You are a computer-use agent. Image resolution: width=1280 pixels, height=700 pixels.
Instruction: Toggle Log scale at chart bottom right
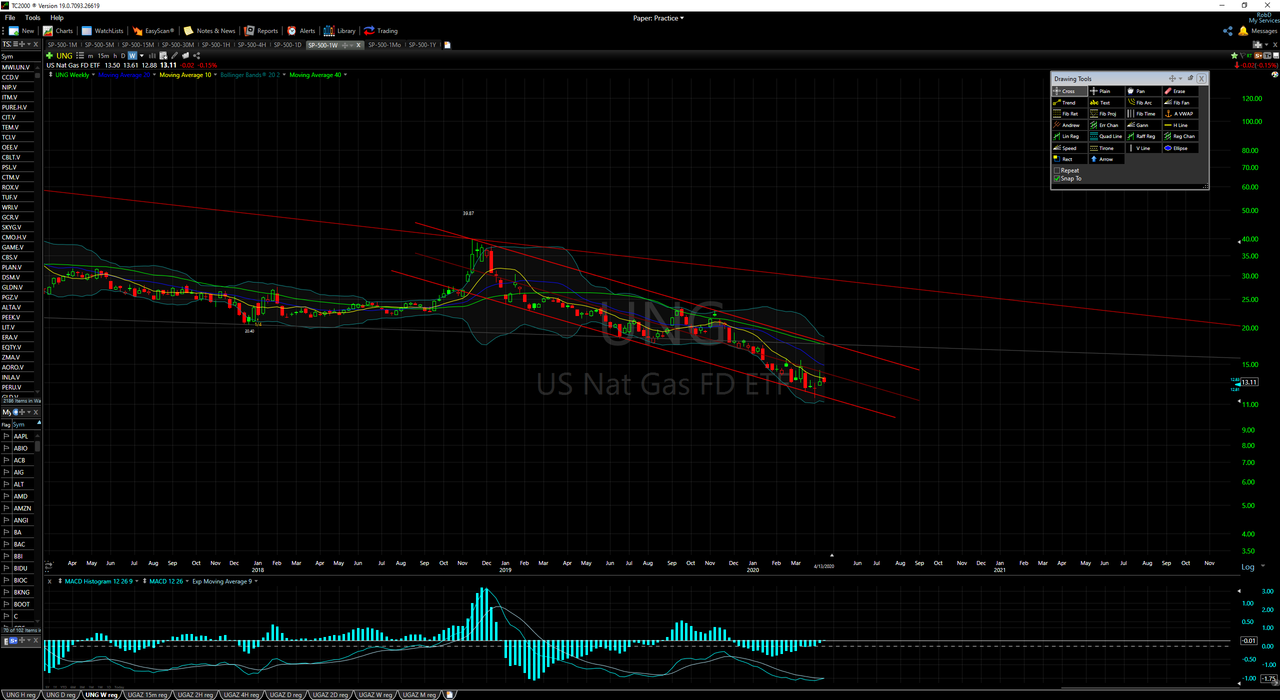tap(1248, 567)
